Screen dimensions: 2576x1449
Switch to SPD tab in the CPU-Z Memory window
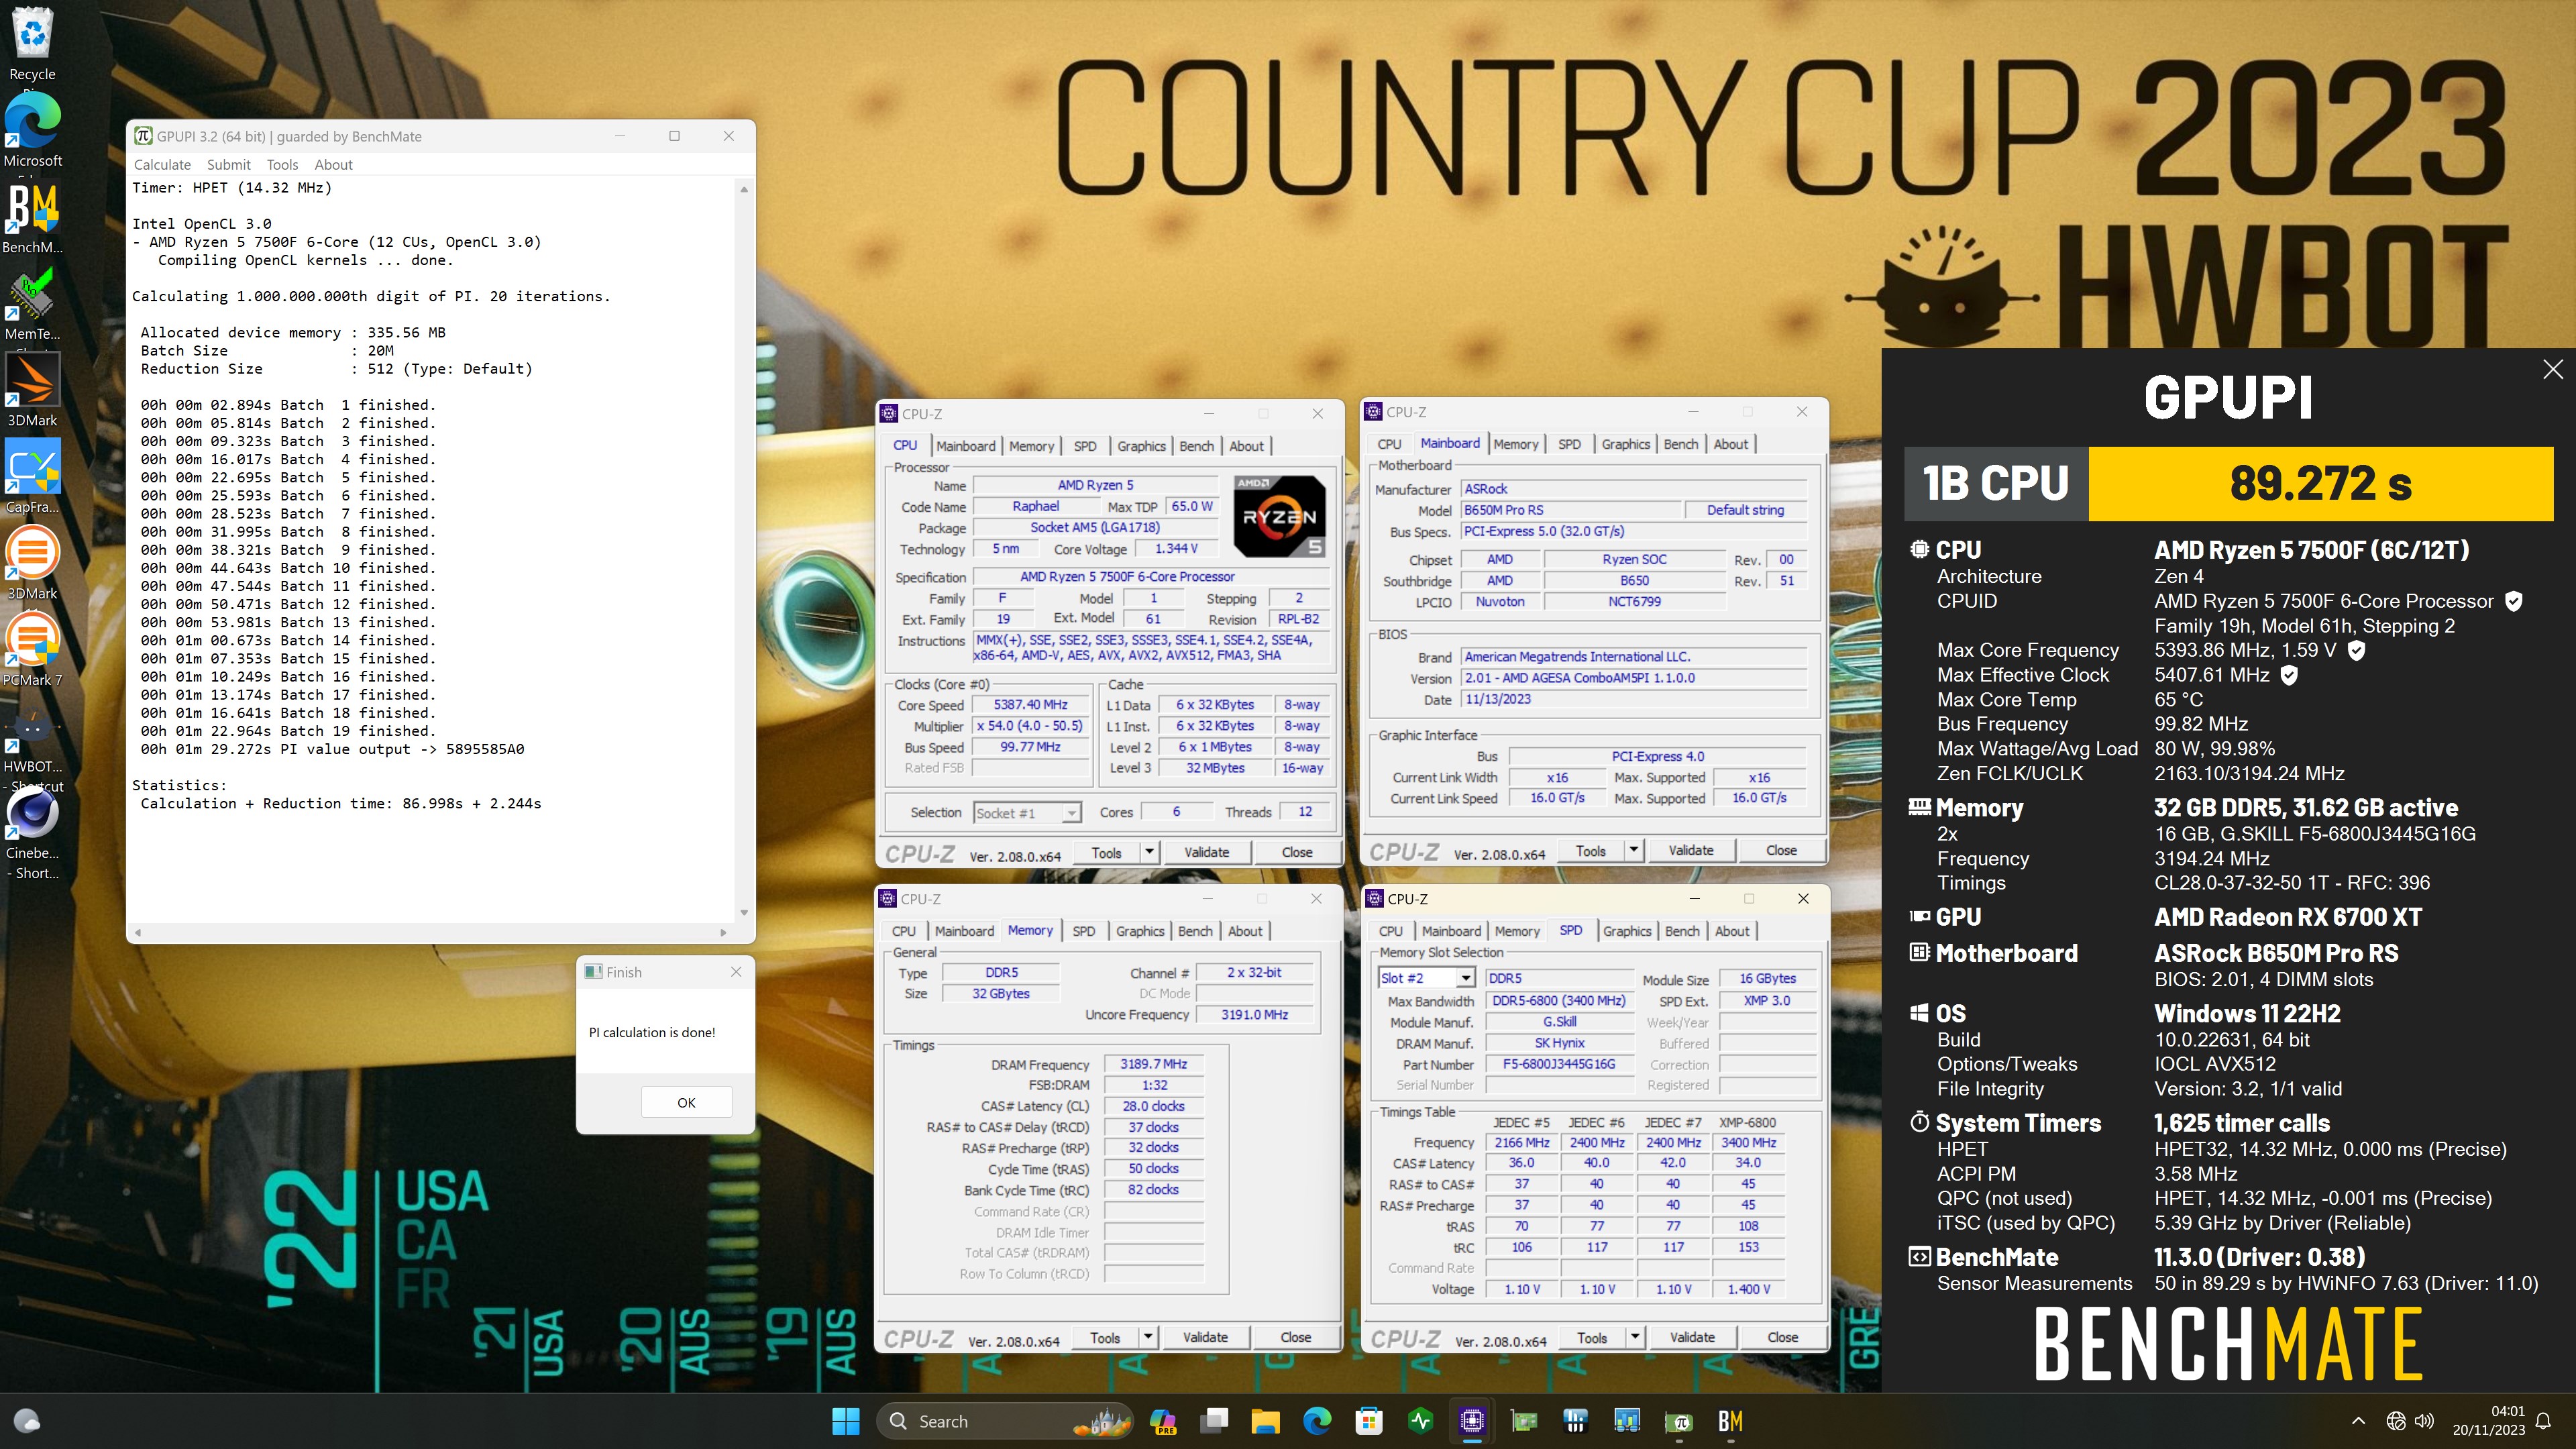1083,931
